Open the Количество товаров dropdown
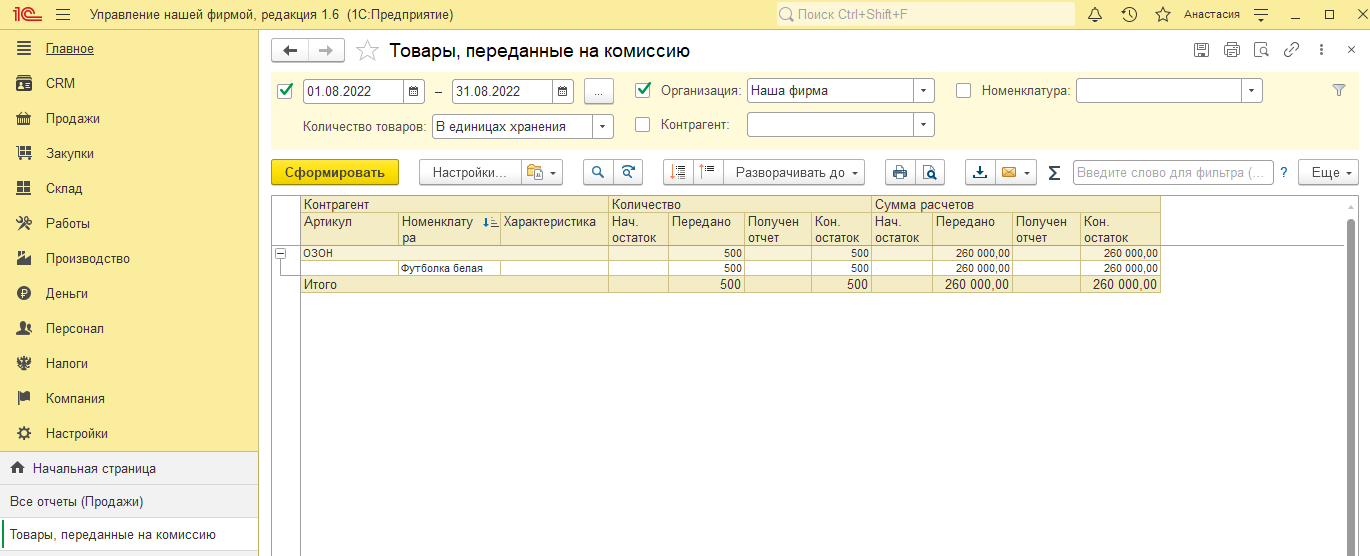This screenshot has height=556, width=1370. (603, 126)
